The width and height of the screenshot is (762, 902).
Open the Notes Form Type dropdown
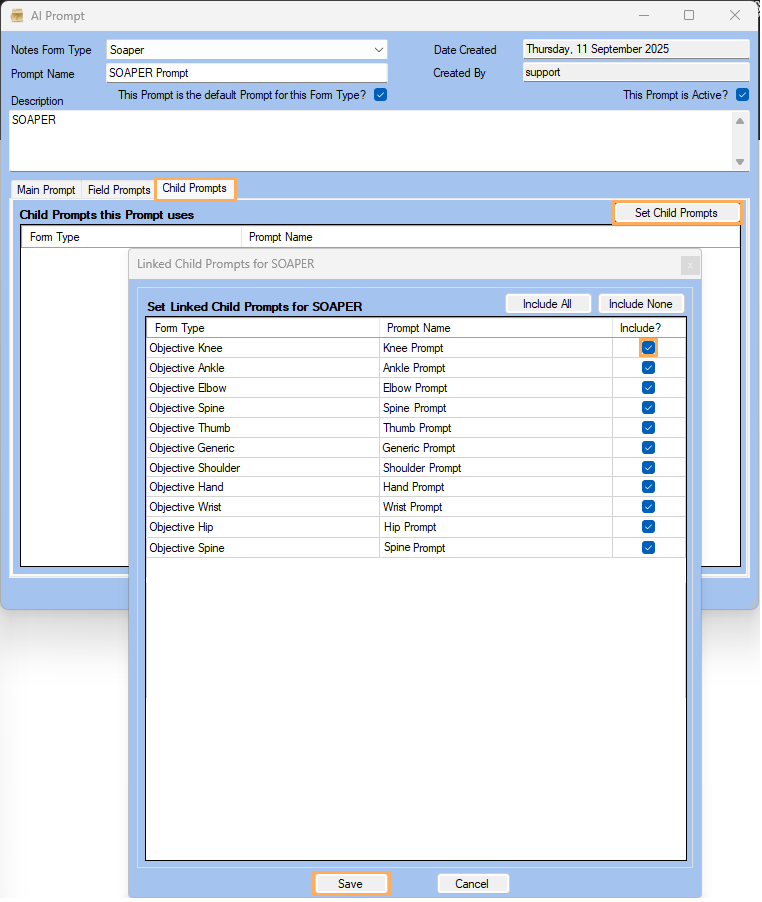pyautogui.click(x=379, y=50)
